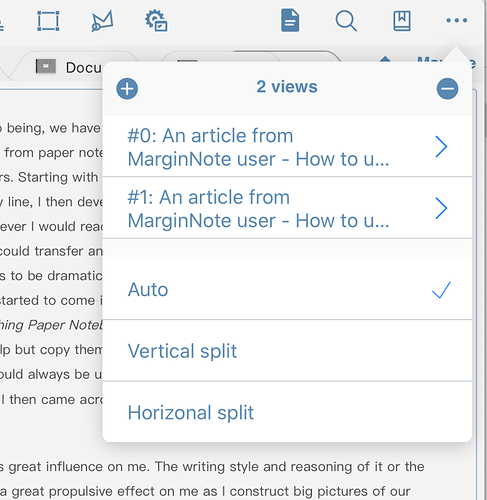Open search with magnifier icon
This screenshot has height=500, width=487.
tap(346, 21)
